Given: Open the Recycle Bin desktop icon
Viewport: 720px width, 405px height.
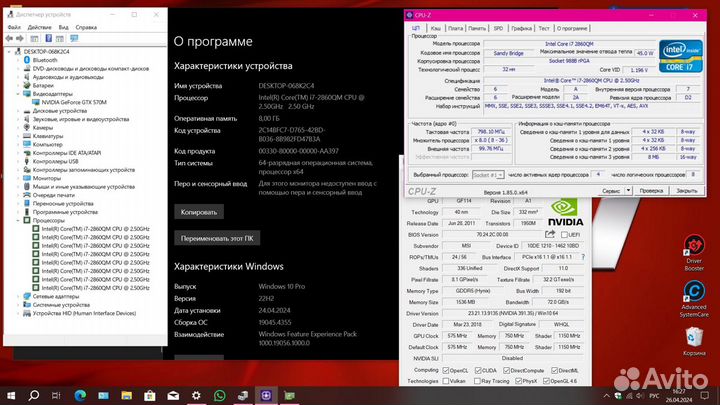Looking at the screenshot, I should 694,341.
